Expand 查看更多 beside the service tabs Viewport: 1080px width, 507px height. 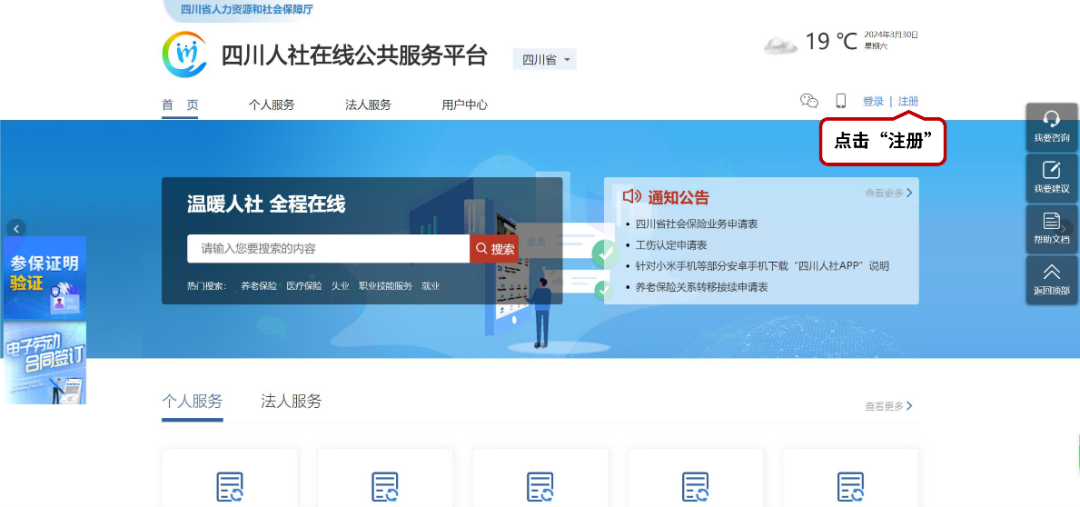[889, 406]
